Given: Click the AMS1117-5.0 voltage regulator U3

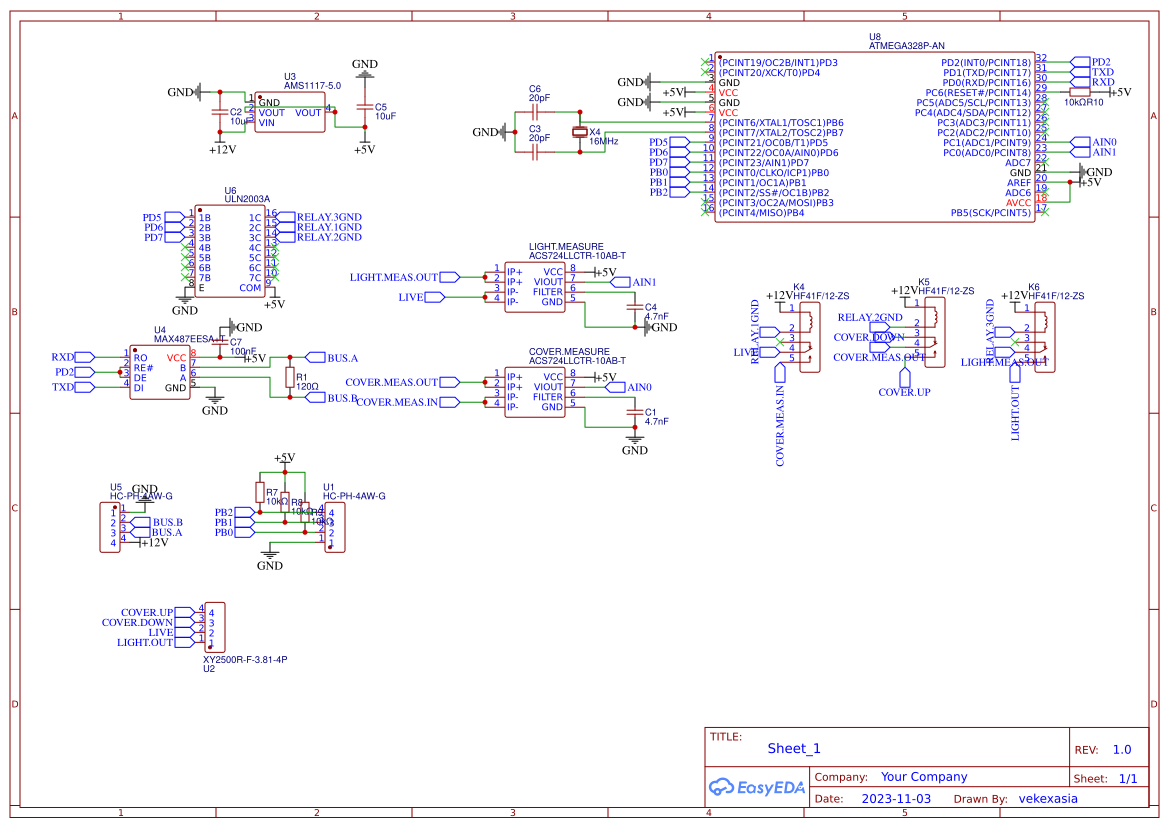Looking at the screenshot, I should (x=292, y=110).
